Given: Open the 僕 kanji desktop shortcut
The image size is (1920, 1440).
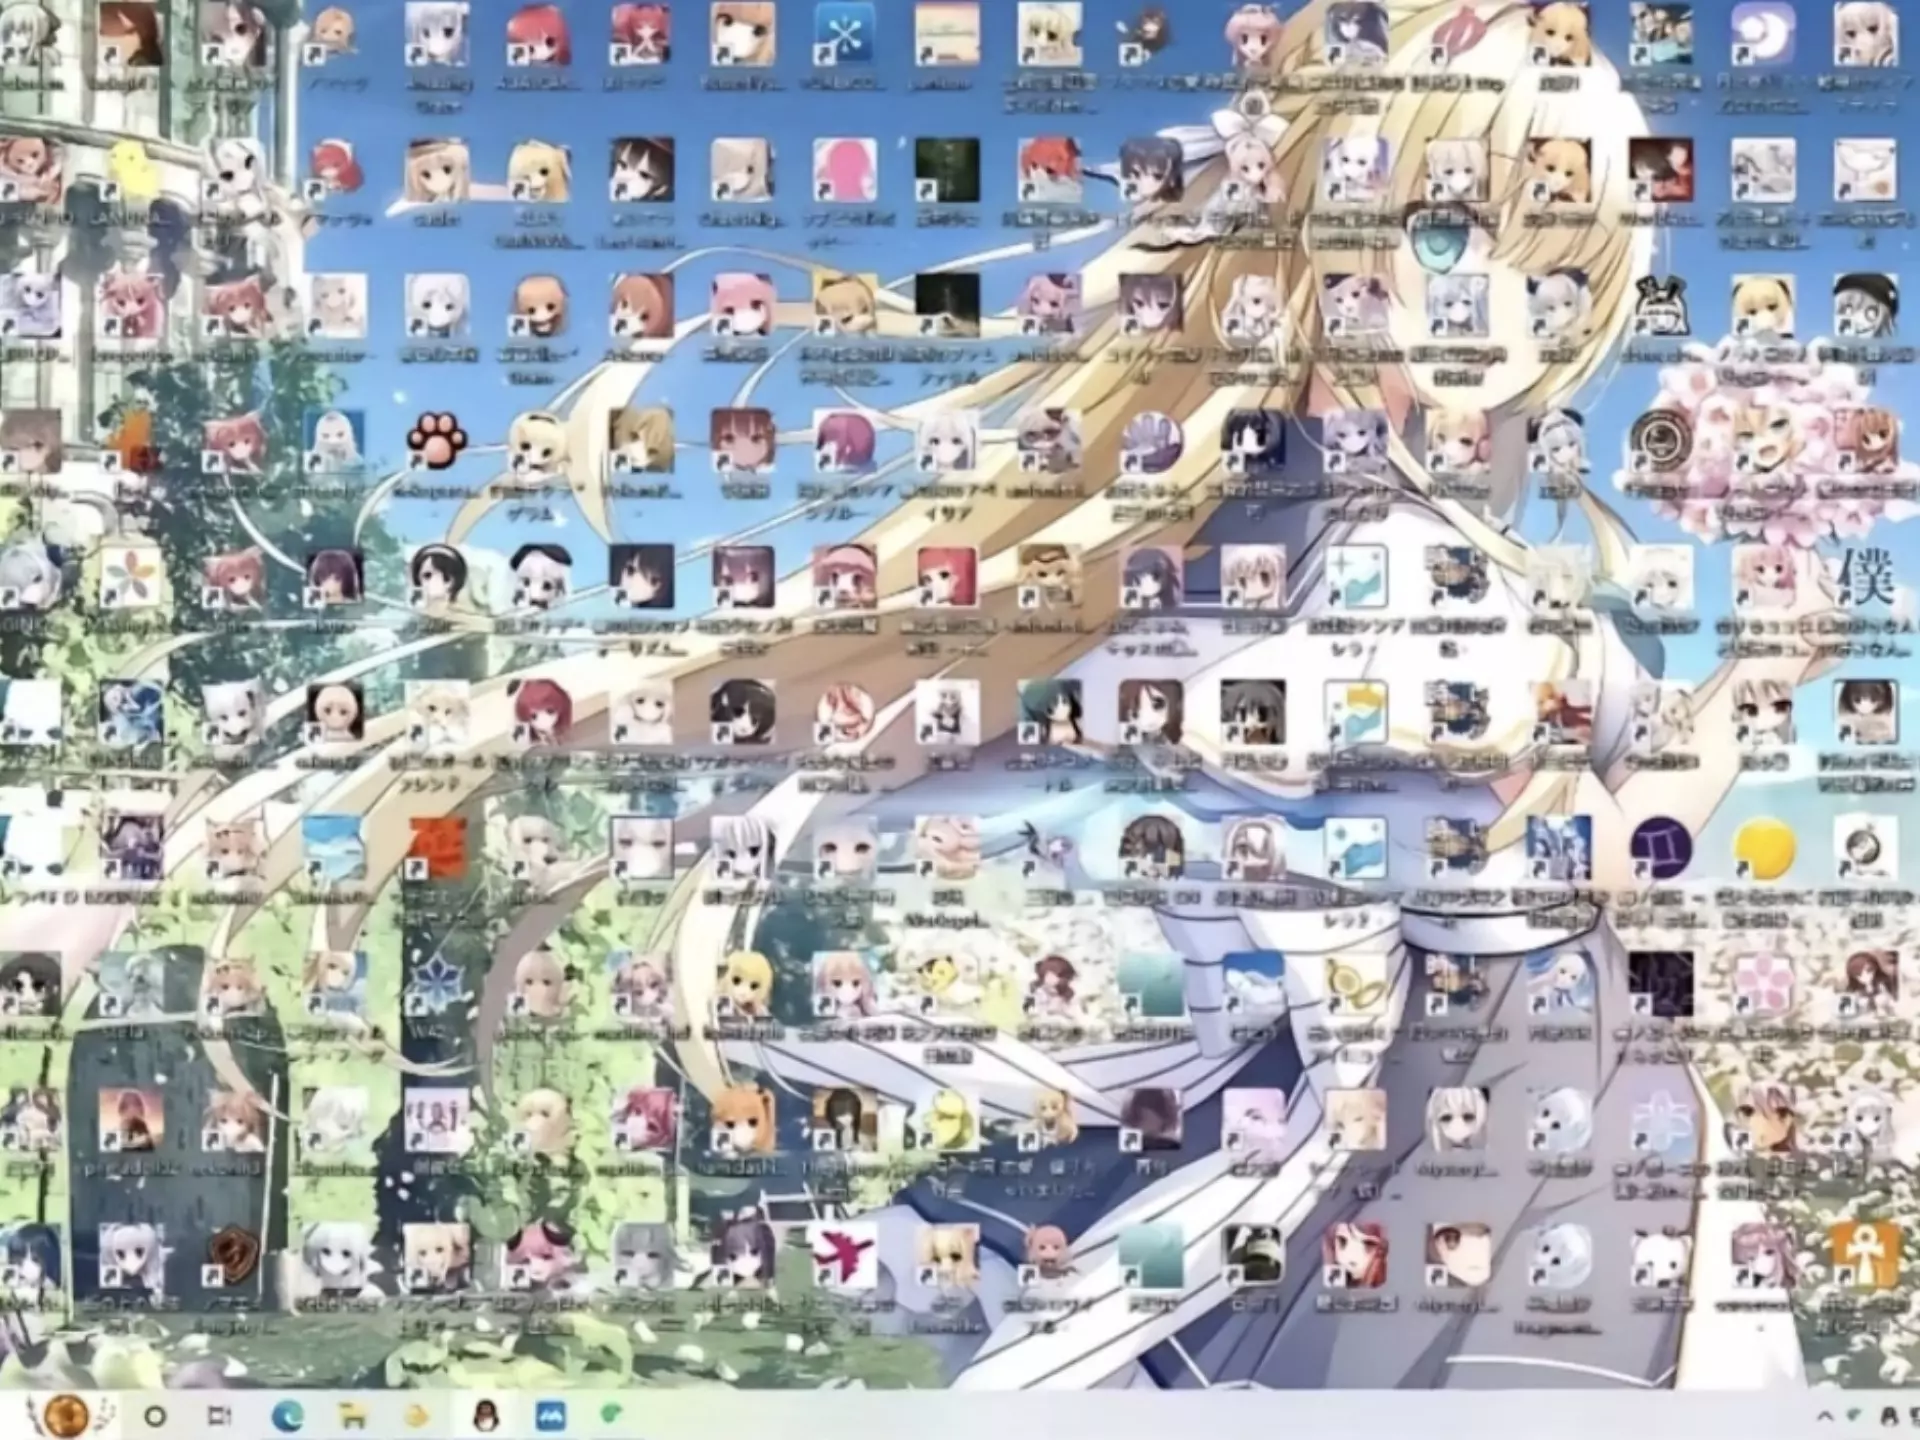Looking at the screenshot, I should tap(1865, 579).
